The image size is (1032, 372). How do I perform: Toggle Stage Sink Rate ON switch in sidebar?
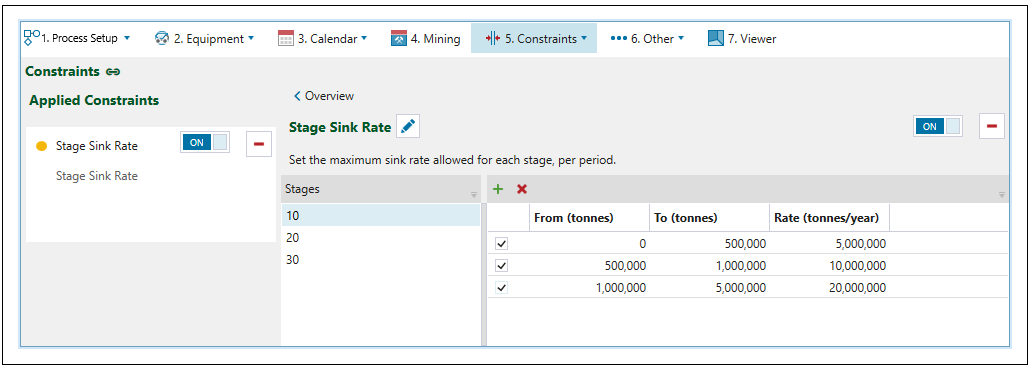pos(205,142)
